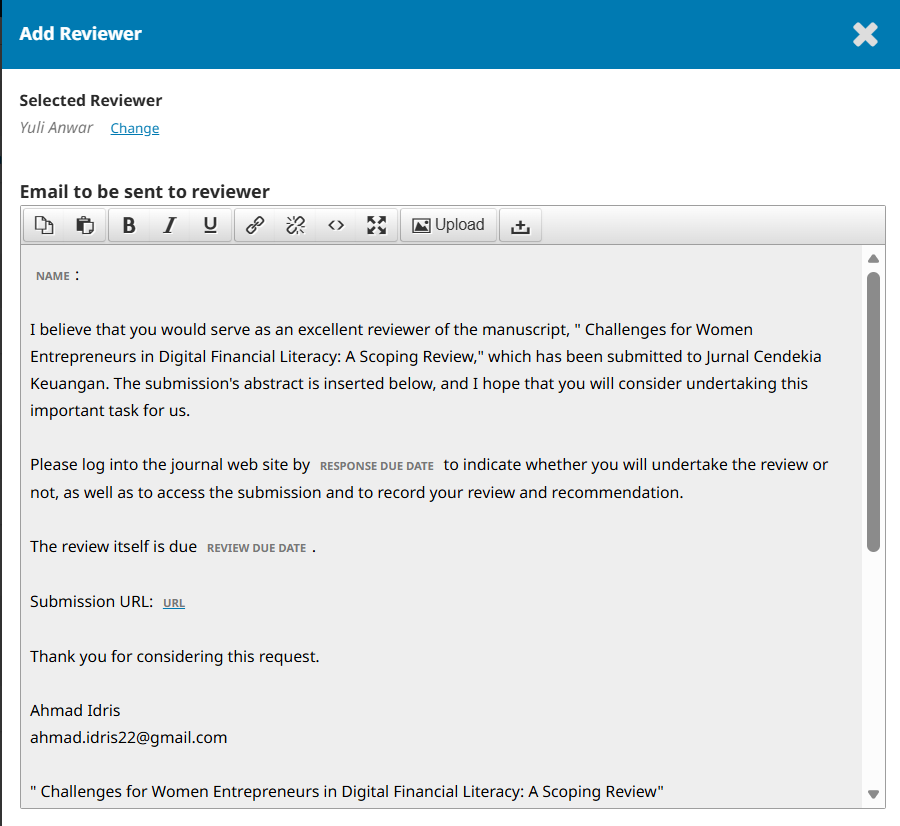Toggle underline formatting
900x826 pixels.
pos(210,225)
